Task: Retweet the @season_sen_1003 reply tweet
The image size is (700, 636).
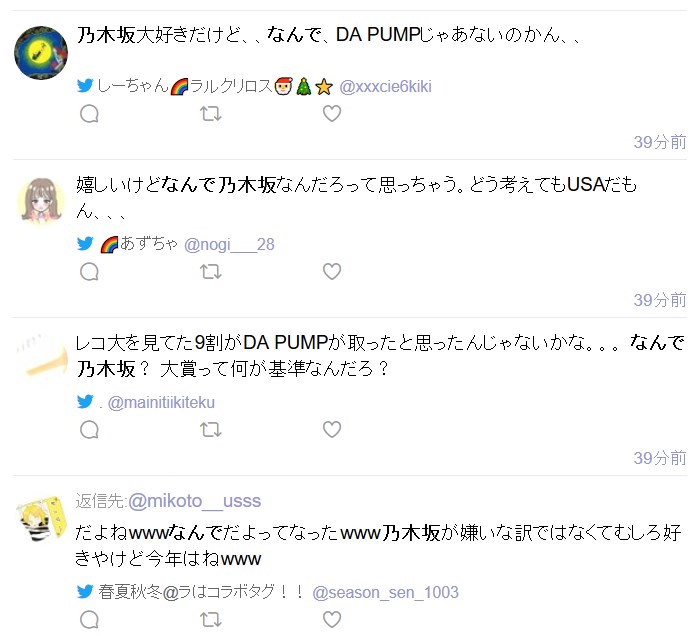Action: point(211,619)
